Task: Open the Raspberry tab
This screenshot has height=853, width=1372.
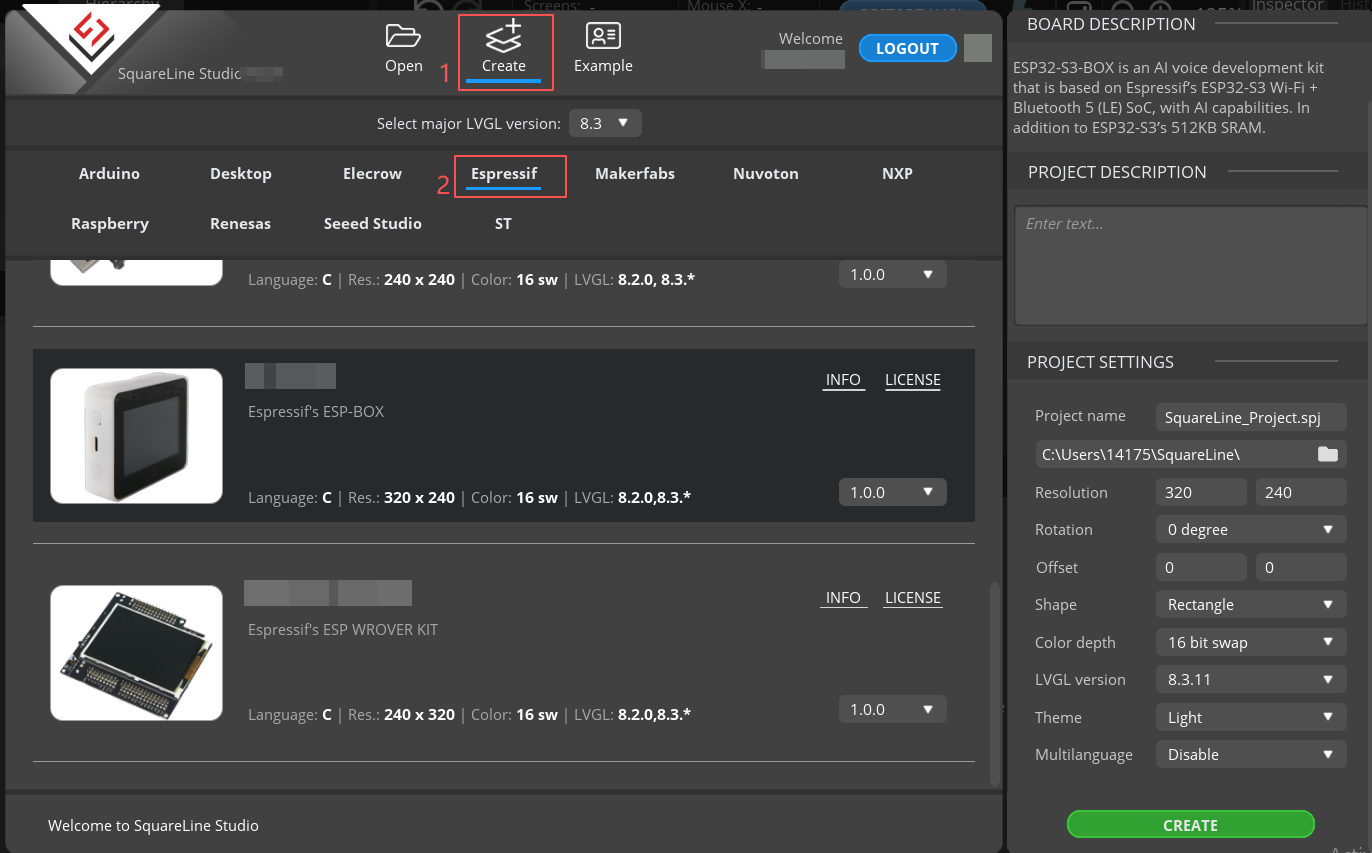Action: pos(110,224)
